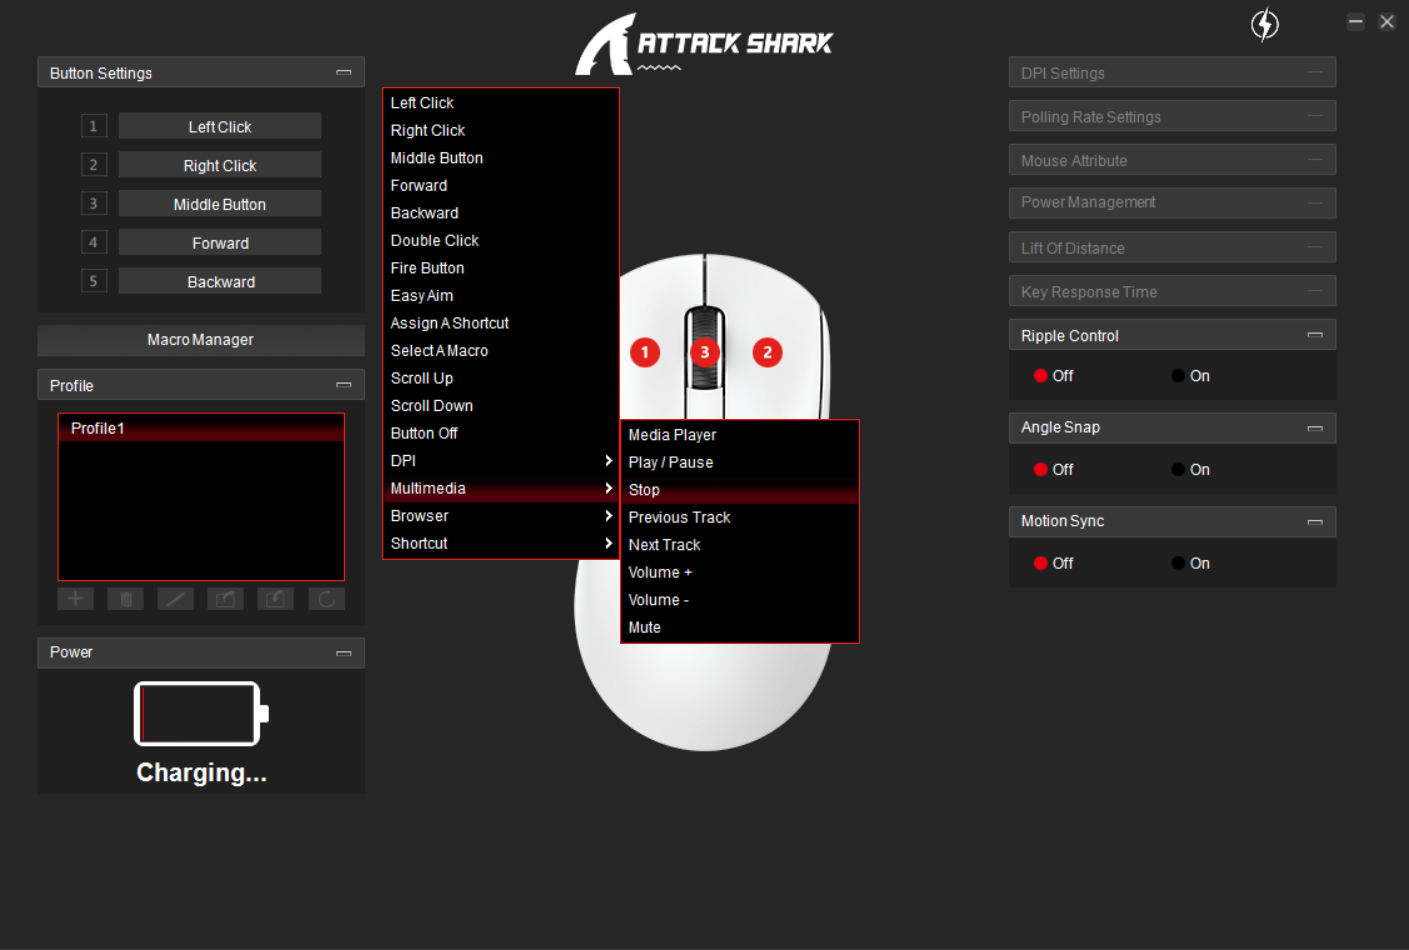1409x950 pixels.
Task: Expand the Power Management panel
Action: tap(1315, 203)
